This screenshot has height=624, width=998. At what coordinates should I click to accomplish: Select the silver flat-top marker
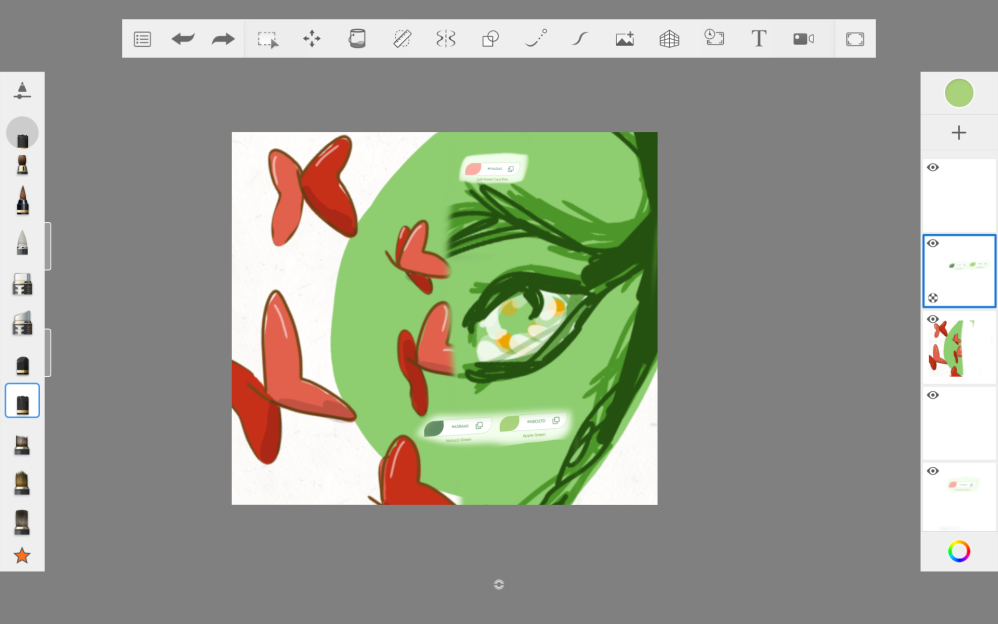pyautogui.click(x=22, y=284)
